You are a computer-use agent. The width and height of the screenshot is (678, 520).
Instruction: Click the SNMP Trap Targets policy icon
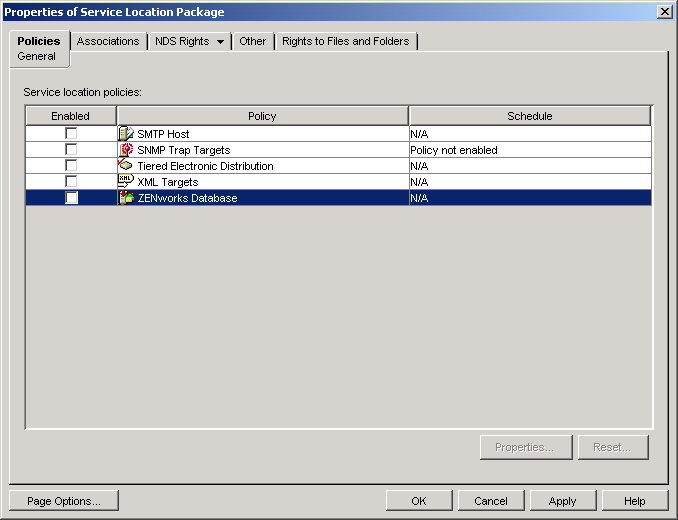point(126,150)
